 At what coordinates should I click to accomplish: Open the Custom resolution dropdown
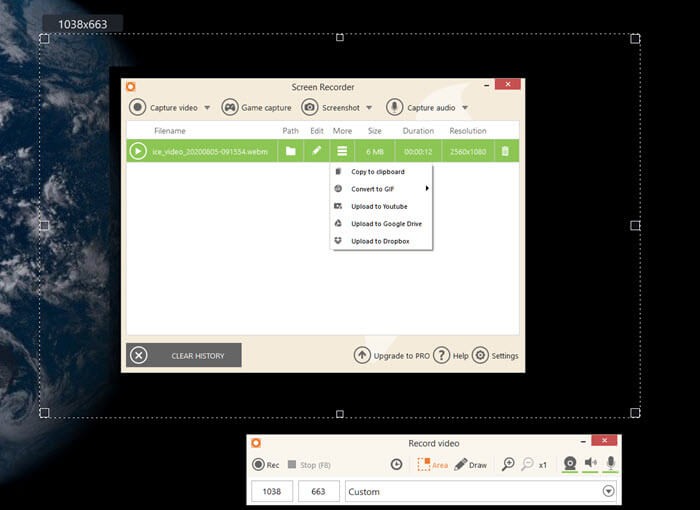[x=608, y=491]
